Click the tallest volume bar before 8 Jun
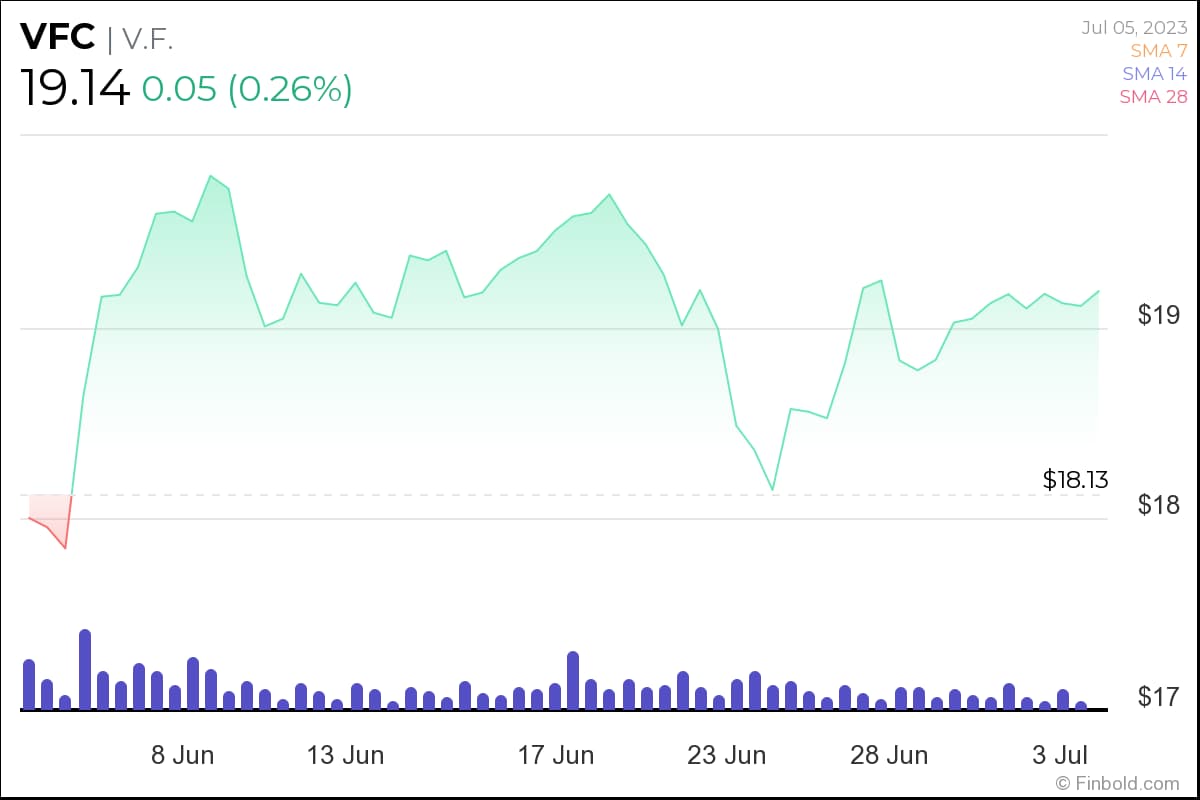1200x800 pixels. [x=85, y=669]
